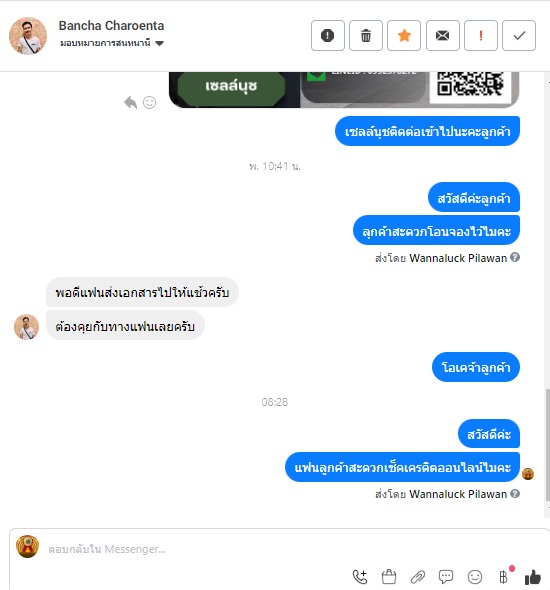Viewport: 550px width, 590px height.
Task: Open Bancha Charoenta profile picture
Action: coord(28,36)
